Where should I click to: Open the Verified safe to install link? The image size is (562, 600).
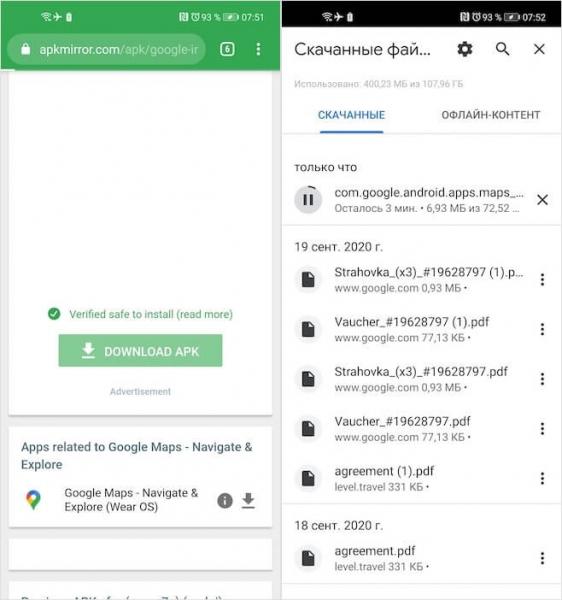151,314
